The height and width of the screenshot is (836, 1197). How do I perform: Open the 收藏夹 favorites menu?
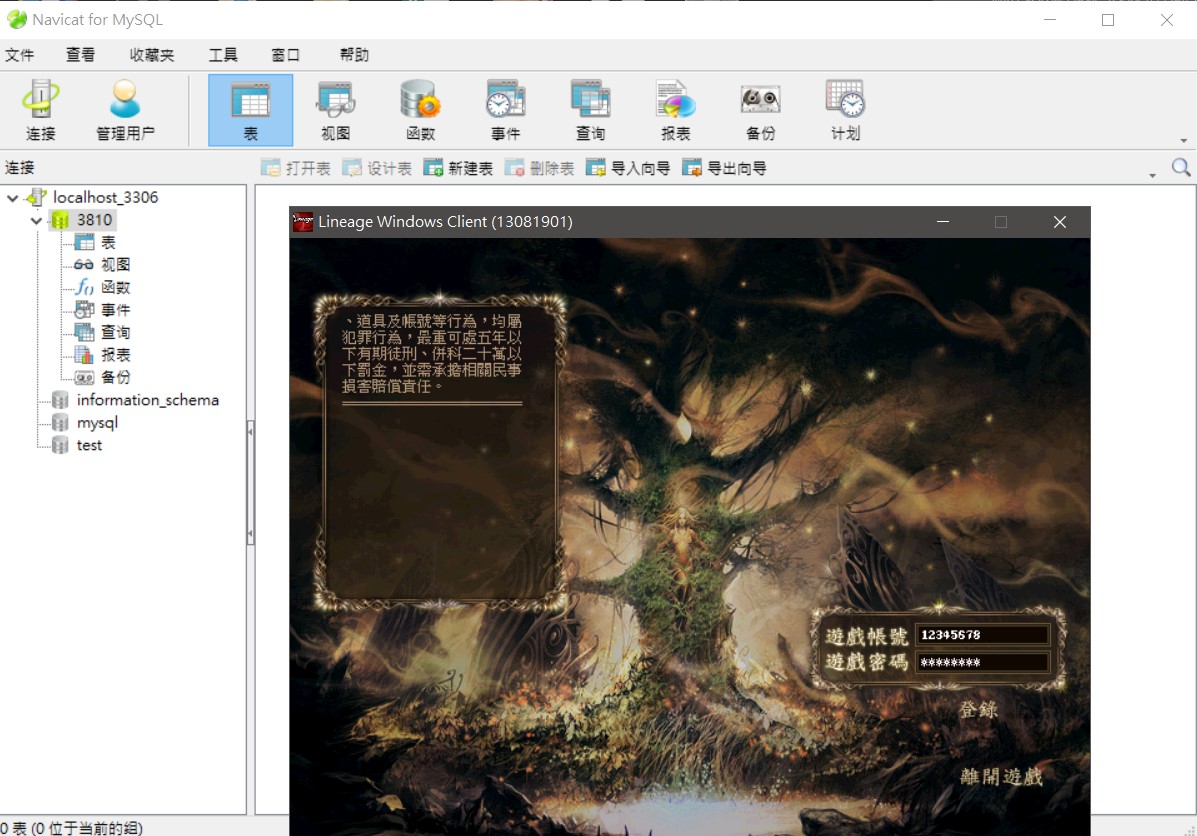click(x=152, y=55)
